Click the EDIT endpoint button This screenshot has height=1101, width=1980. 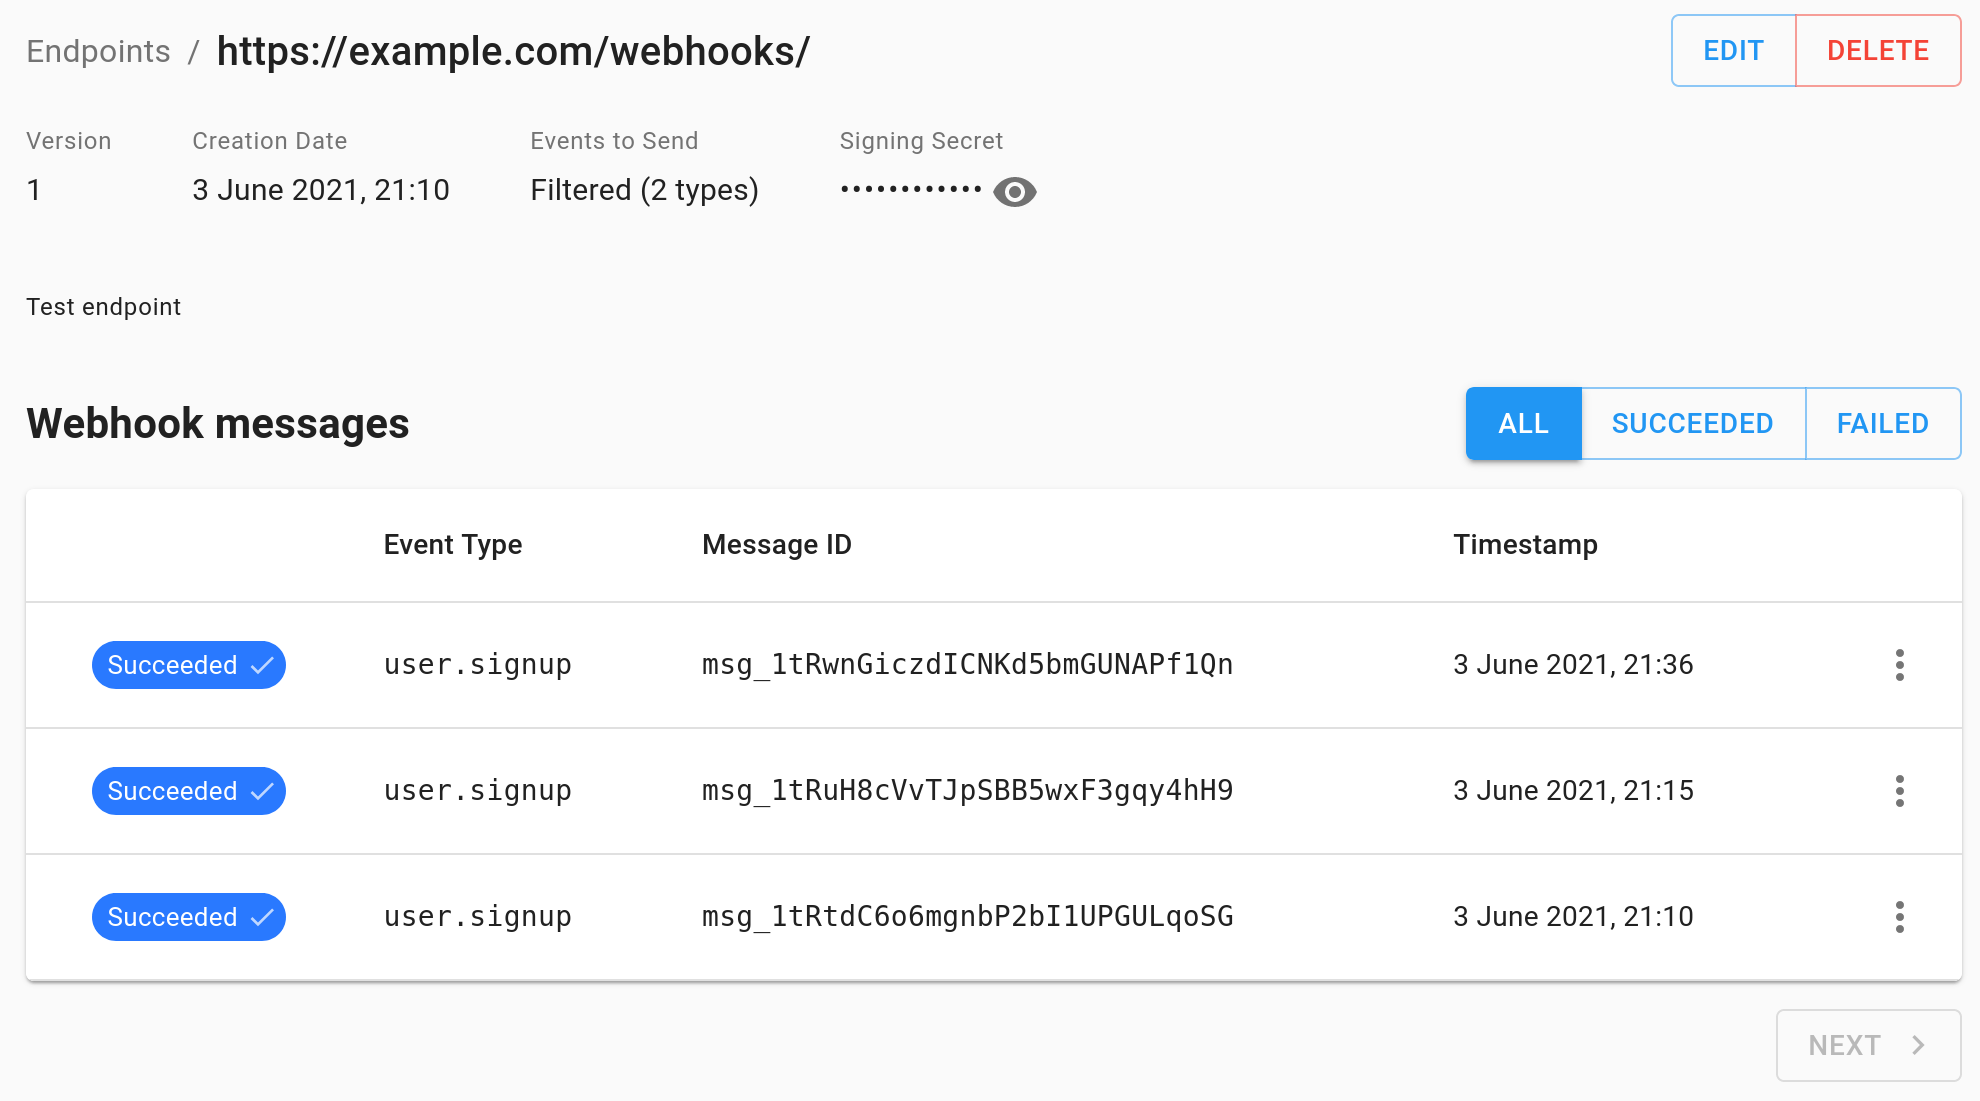click(1733, 51)
